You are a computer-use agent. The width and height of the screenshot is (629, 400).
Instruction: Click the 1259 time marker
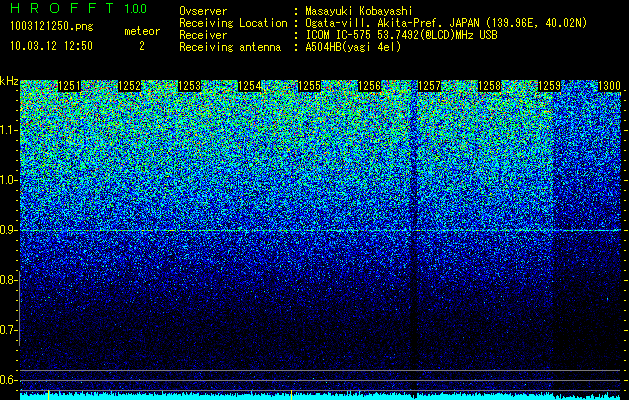tap(549, 86)
